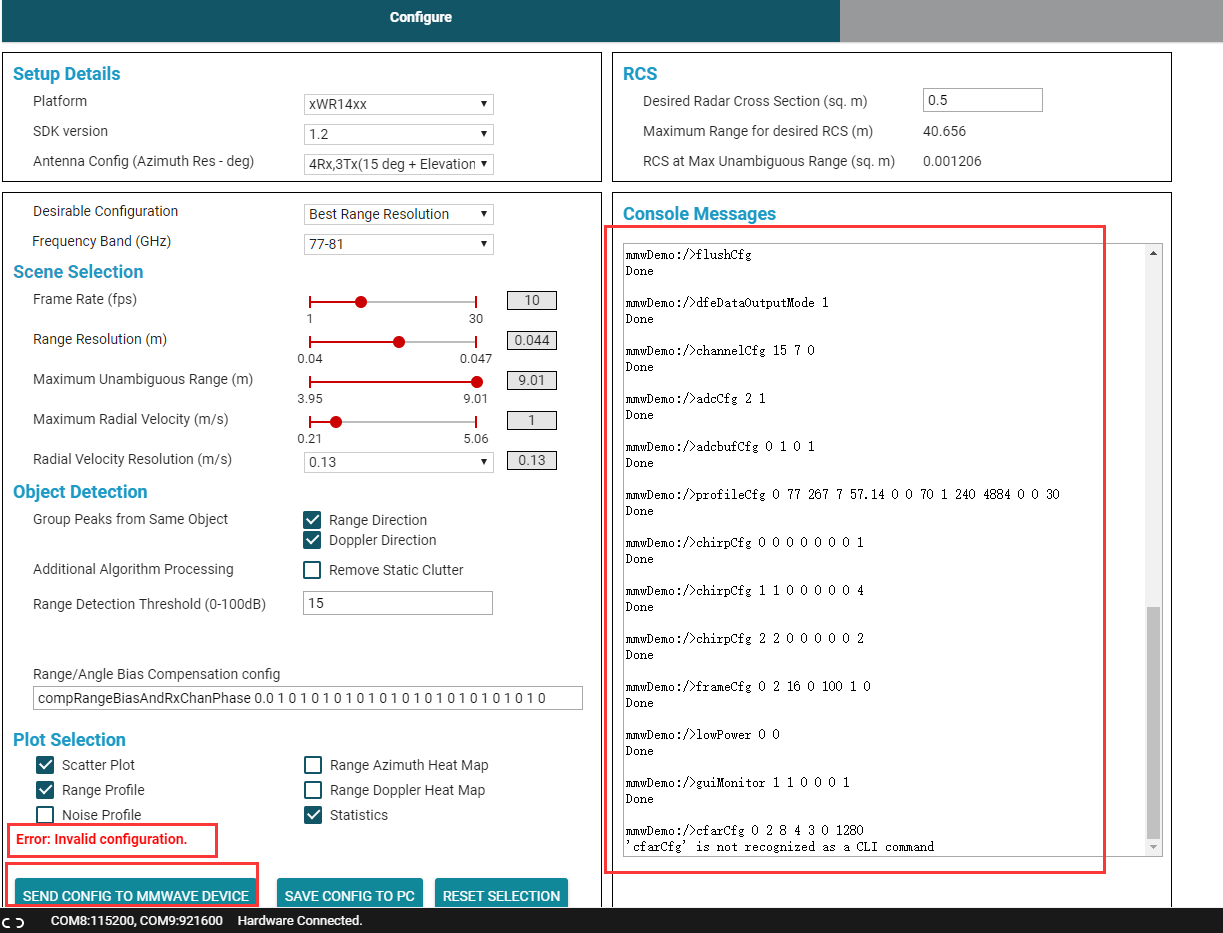Click 'cfarCfg' is not recognized console line

(x=780, y=847)
